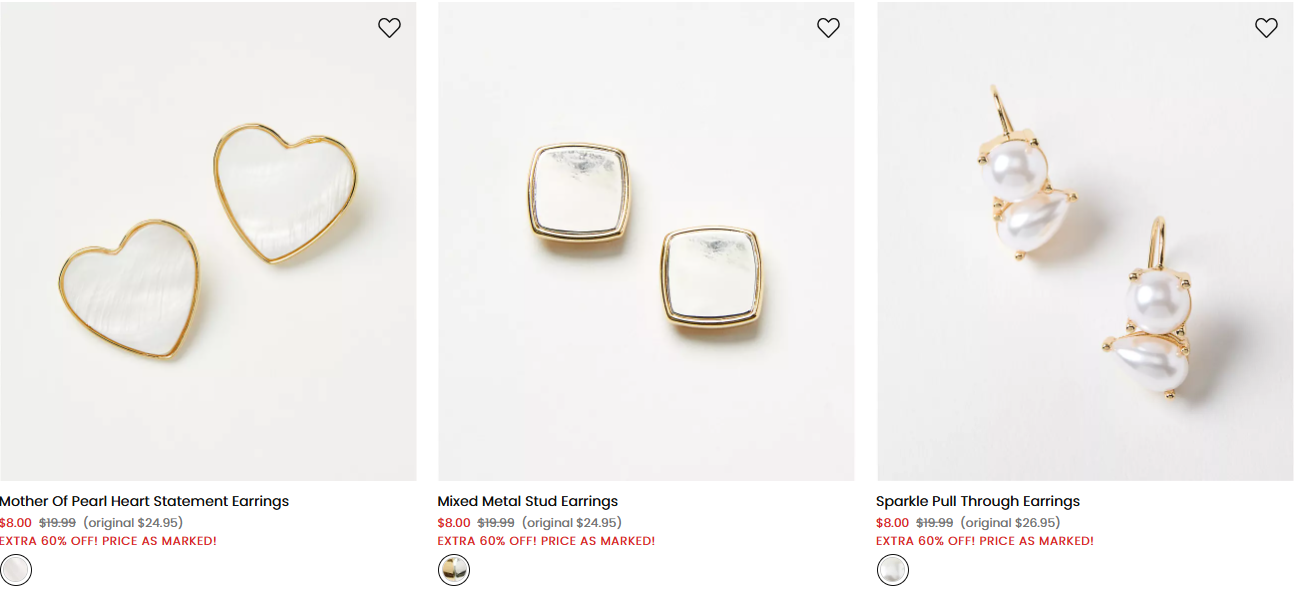Click the original $26.95 price text
Viewport: 1294px width, 597px height.
[1010, 522]
